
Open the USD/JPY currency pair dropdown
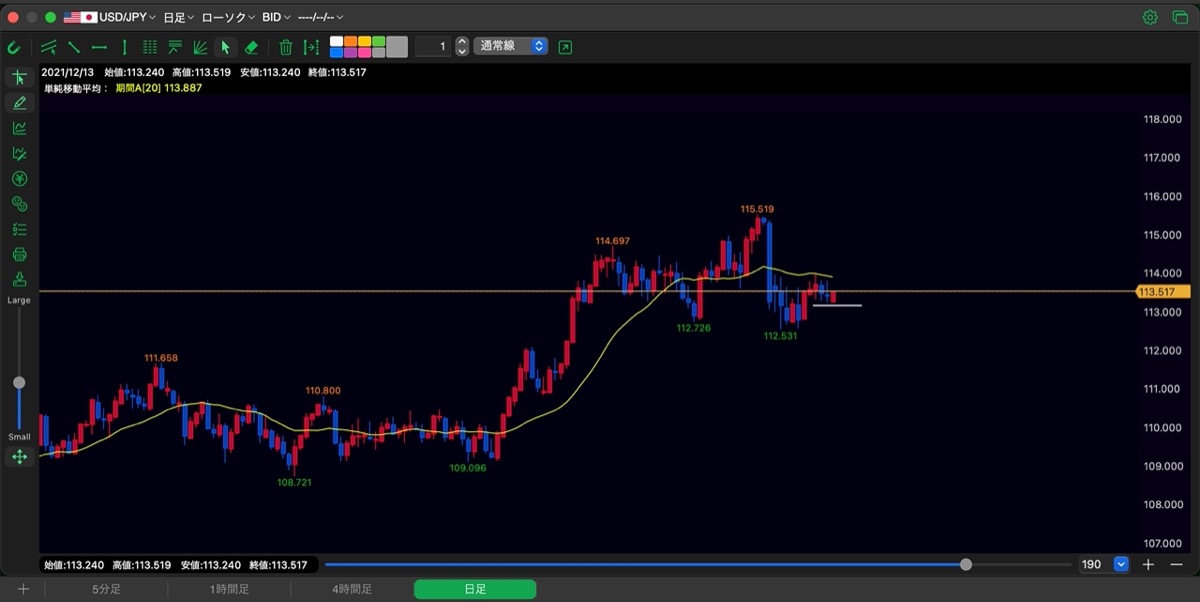(110, 17)
